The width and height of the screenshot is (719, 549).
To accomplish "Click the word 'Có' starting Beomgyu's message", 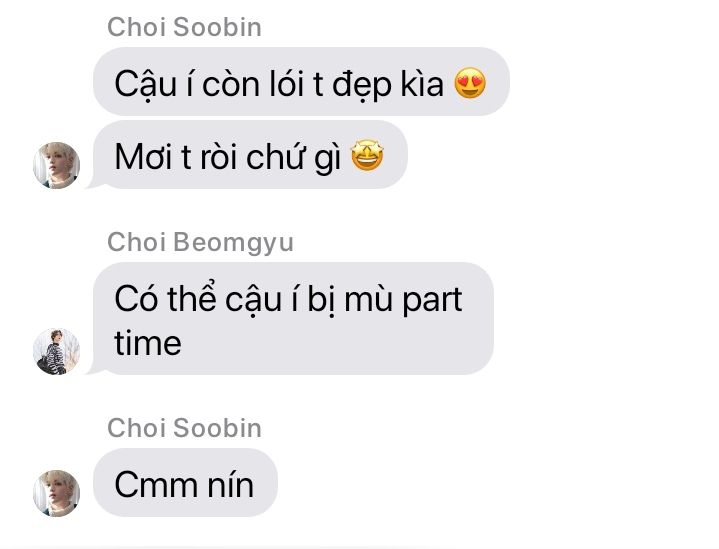I will coord(136,297).
